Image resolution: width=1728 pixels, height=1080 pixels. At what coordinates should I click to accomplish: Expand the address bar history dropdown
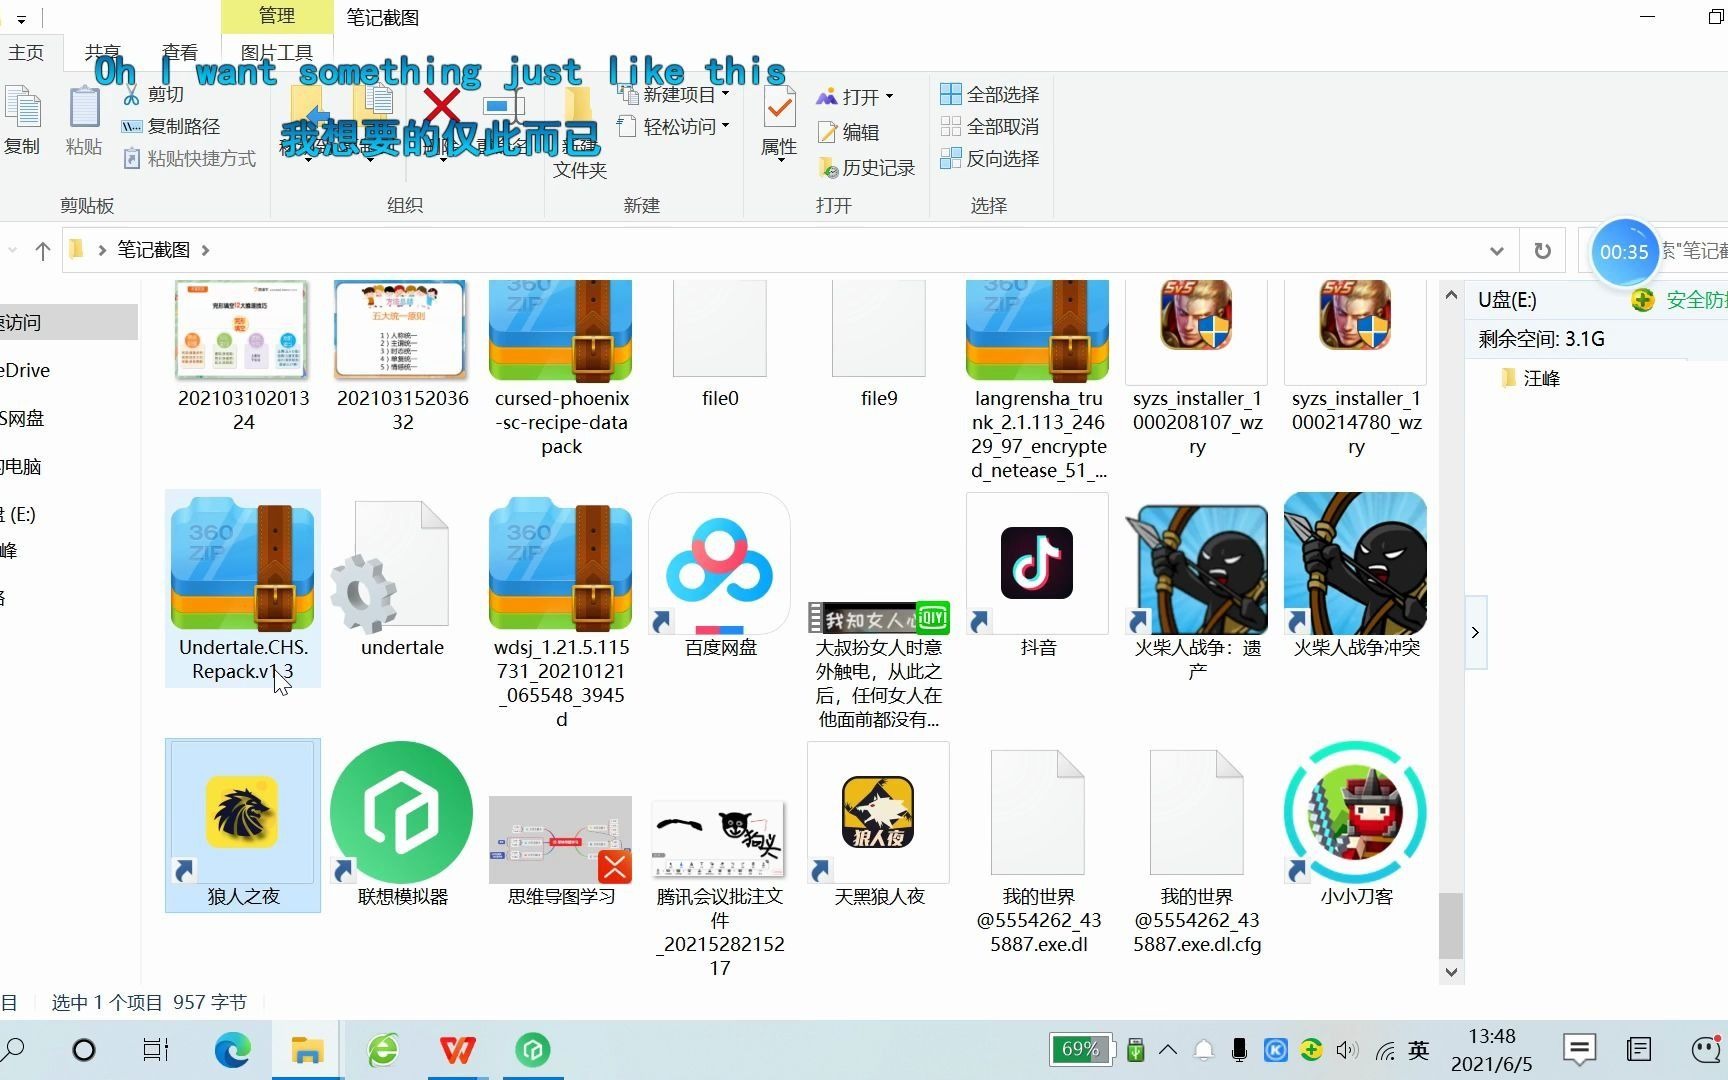(x=1496, y=250)
